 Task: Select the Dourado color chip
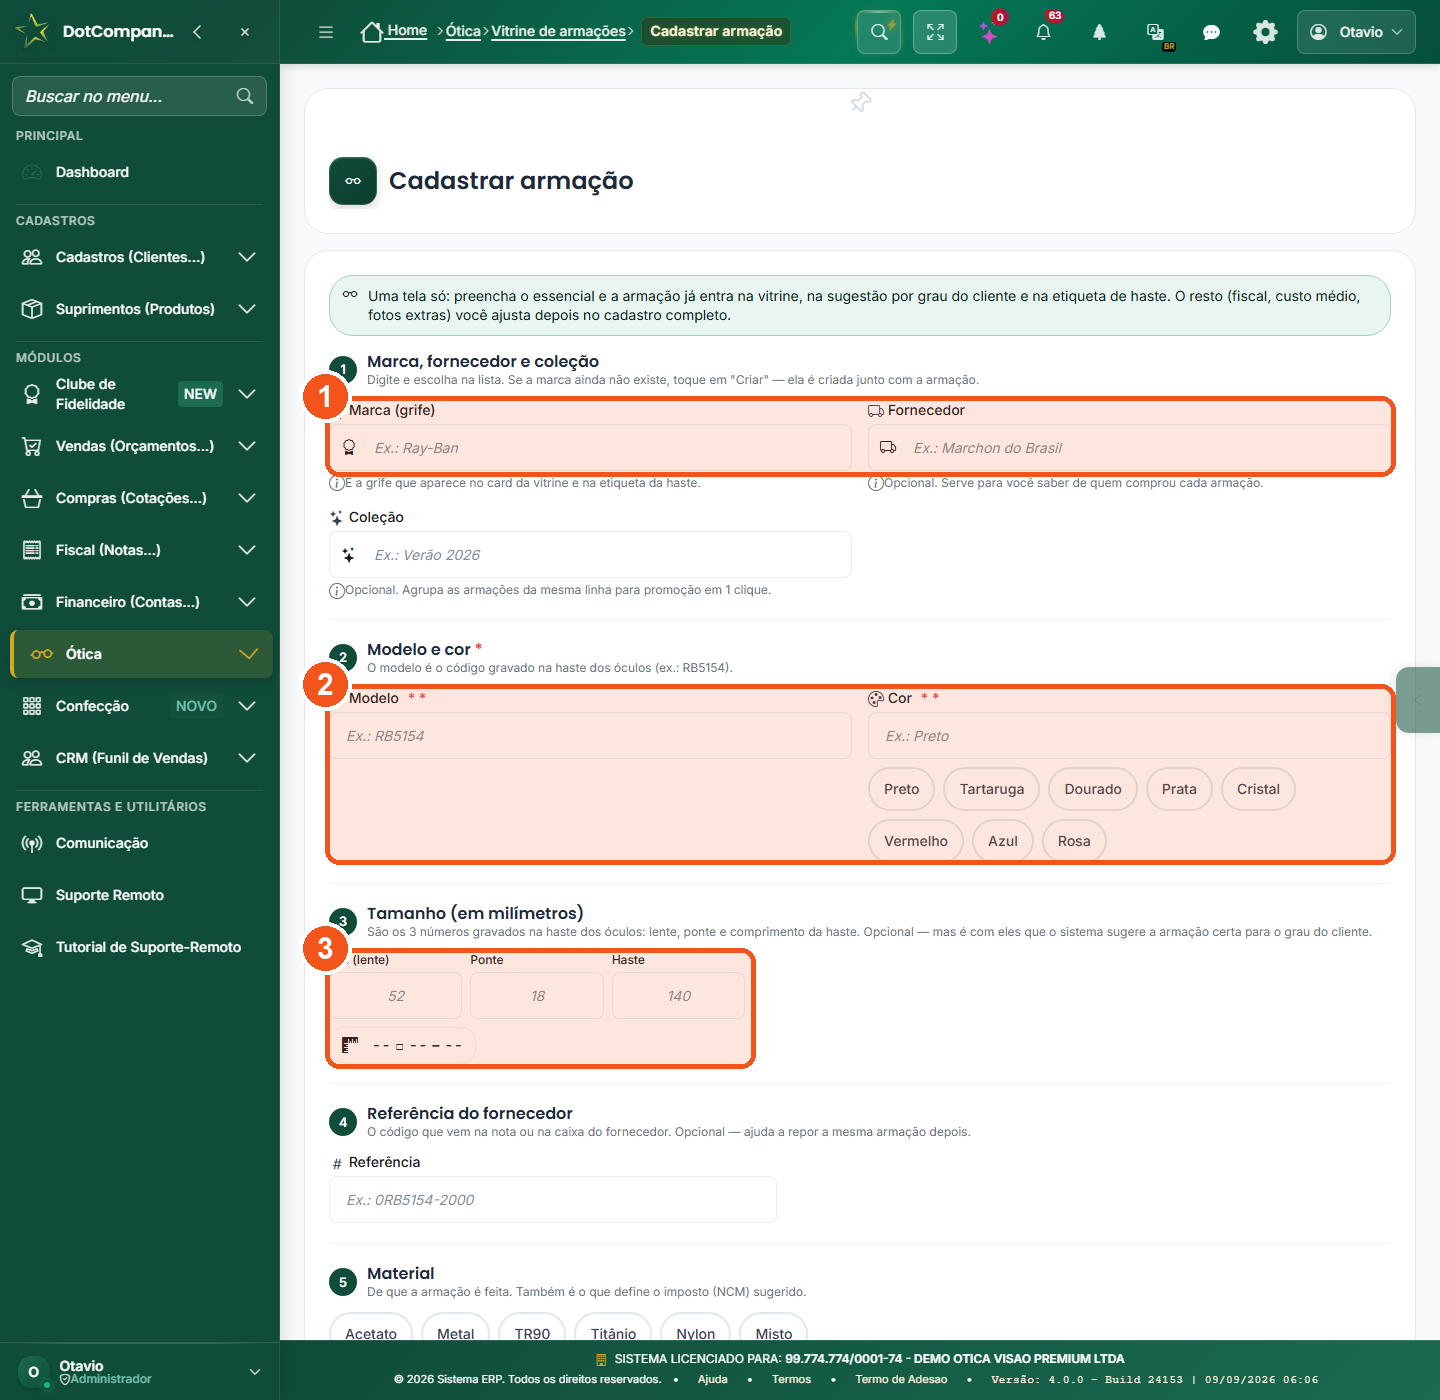click(x=1093, y=789)
